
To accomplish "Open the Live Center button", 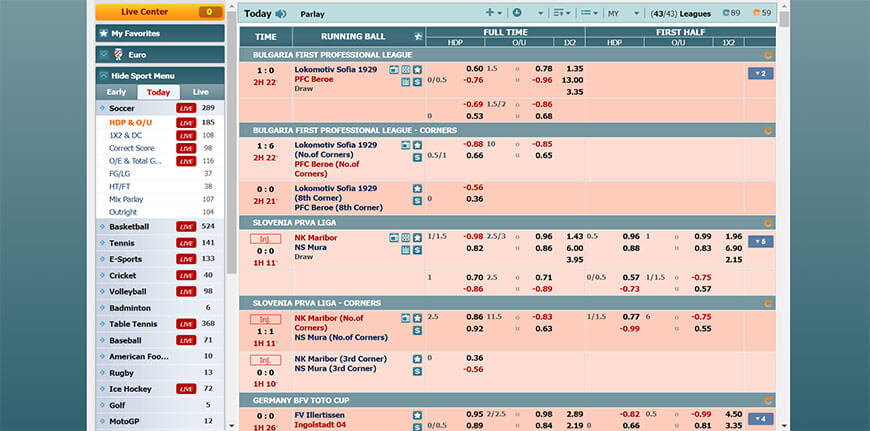I will pos(160,12).
